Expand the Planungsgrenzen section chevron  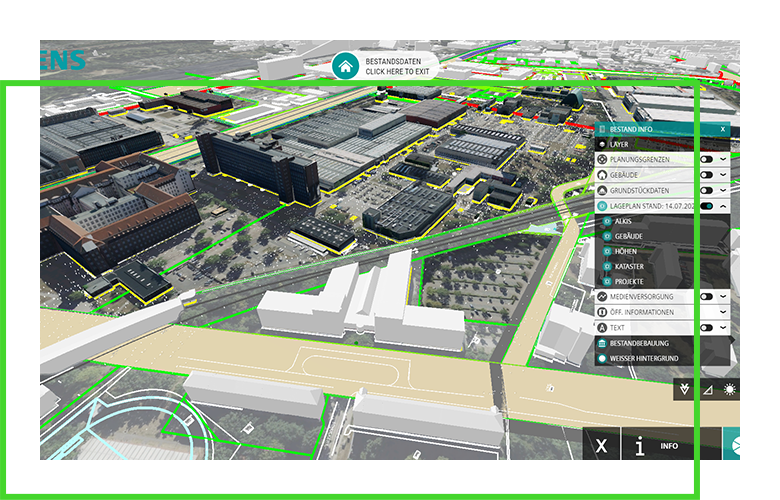(723, 160)
